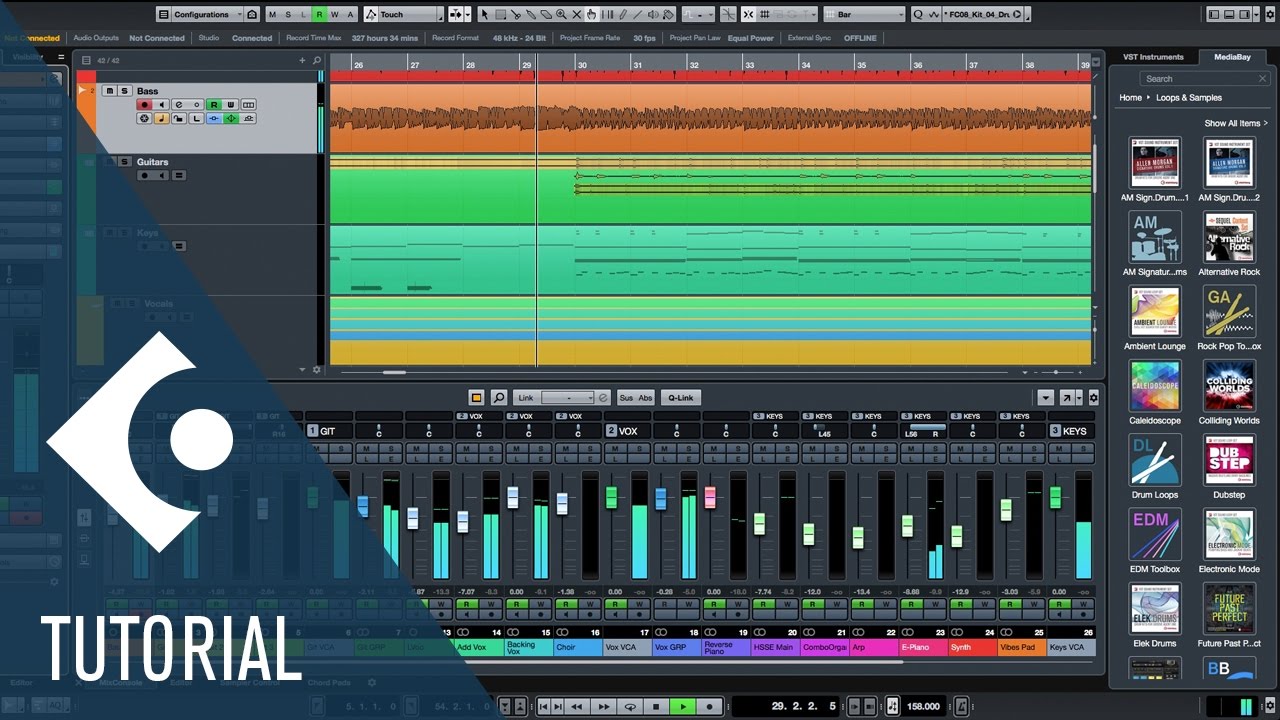Switch to the MediaBay tab
The height and width of the screenshot is (720, 1280).
click(1232, 57)
